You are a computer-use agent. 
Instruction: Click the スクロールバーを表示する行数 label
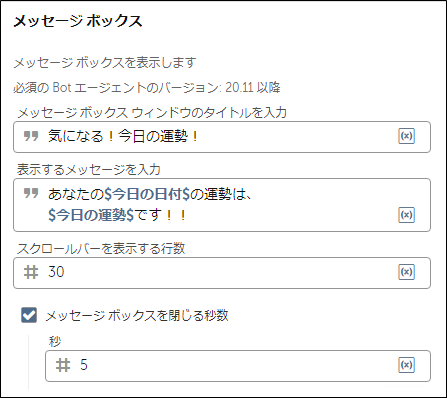[101, 248]
